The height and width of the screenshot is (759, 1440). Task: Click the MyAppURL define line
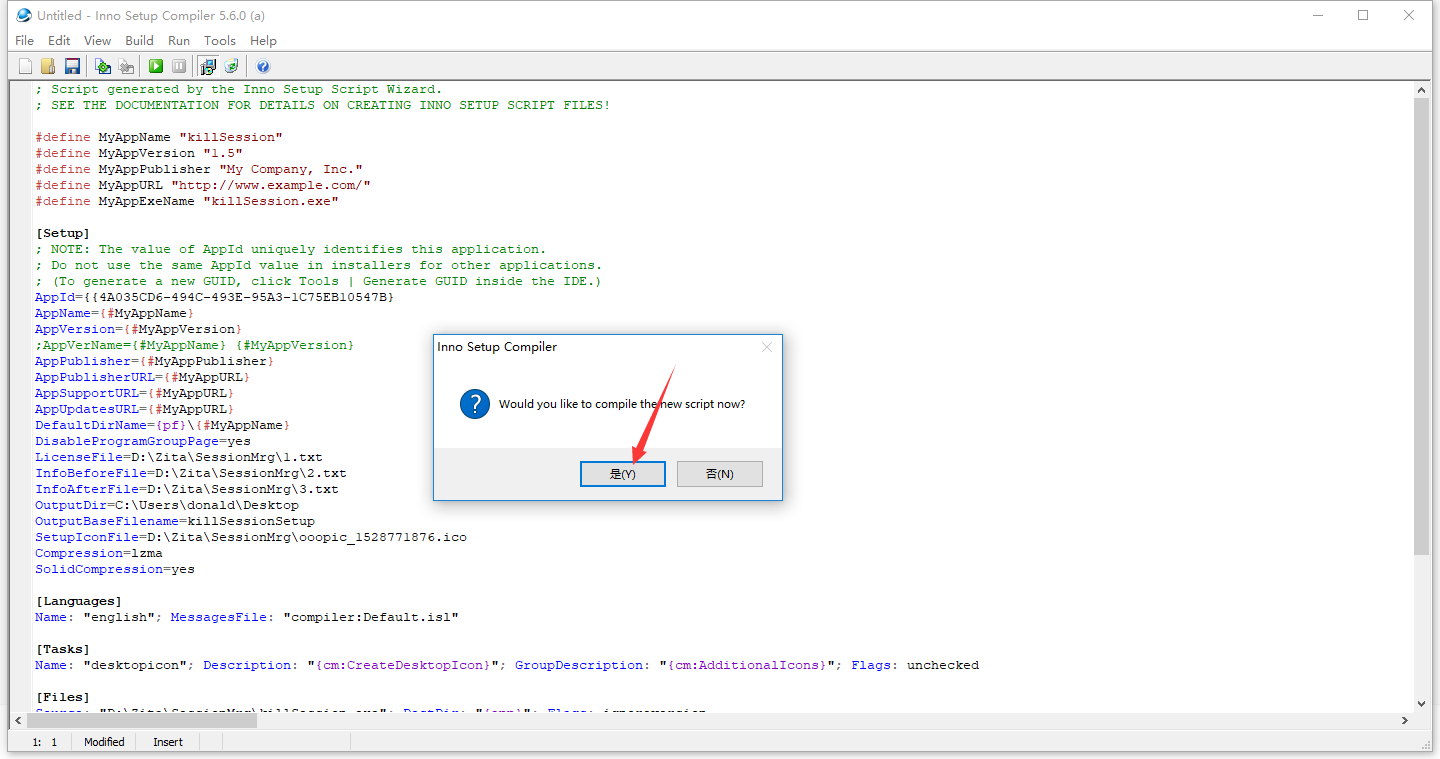click(203, 185)
